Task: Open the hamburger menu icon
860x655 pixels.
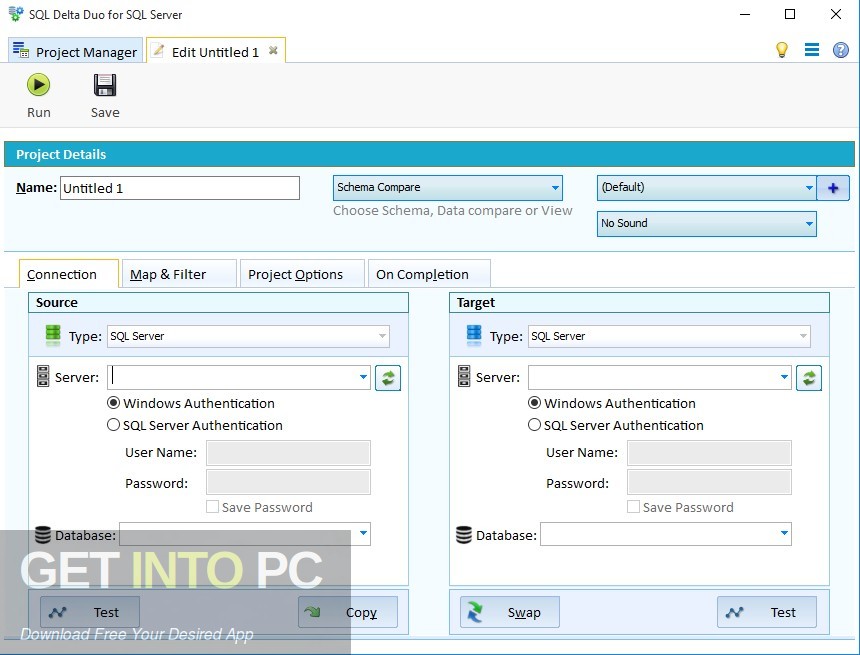Action: (x=812, y=50)
